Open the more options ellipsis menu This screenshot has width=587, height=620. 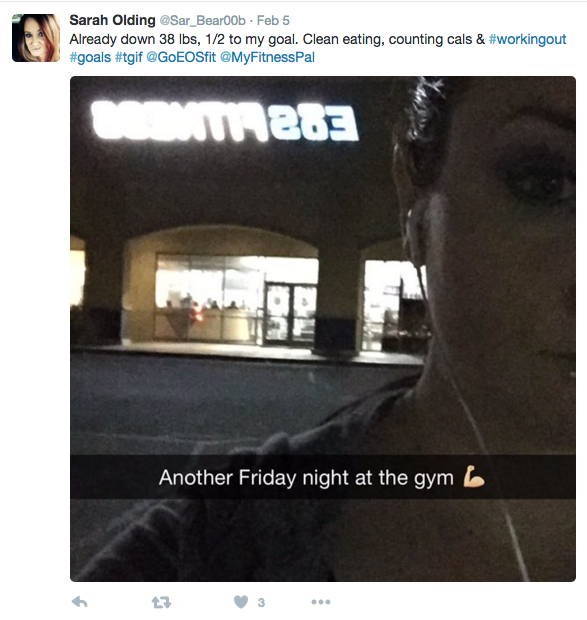(x=321, y=602)
